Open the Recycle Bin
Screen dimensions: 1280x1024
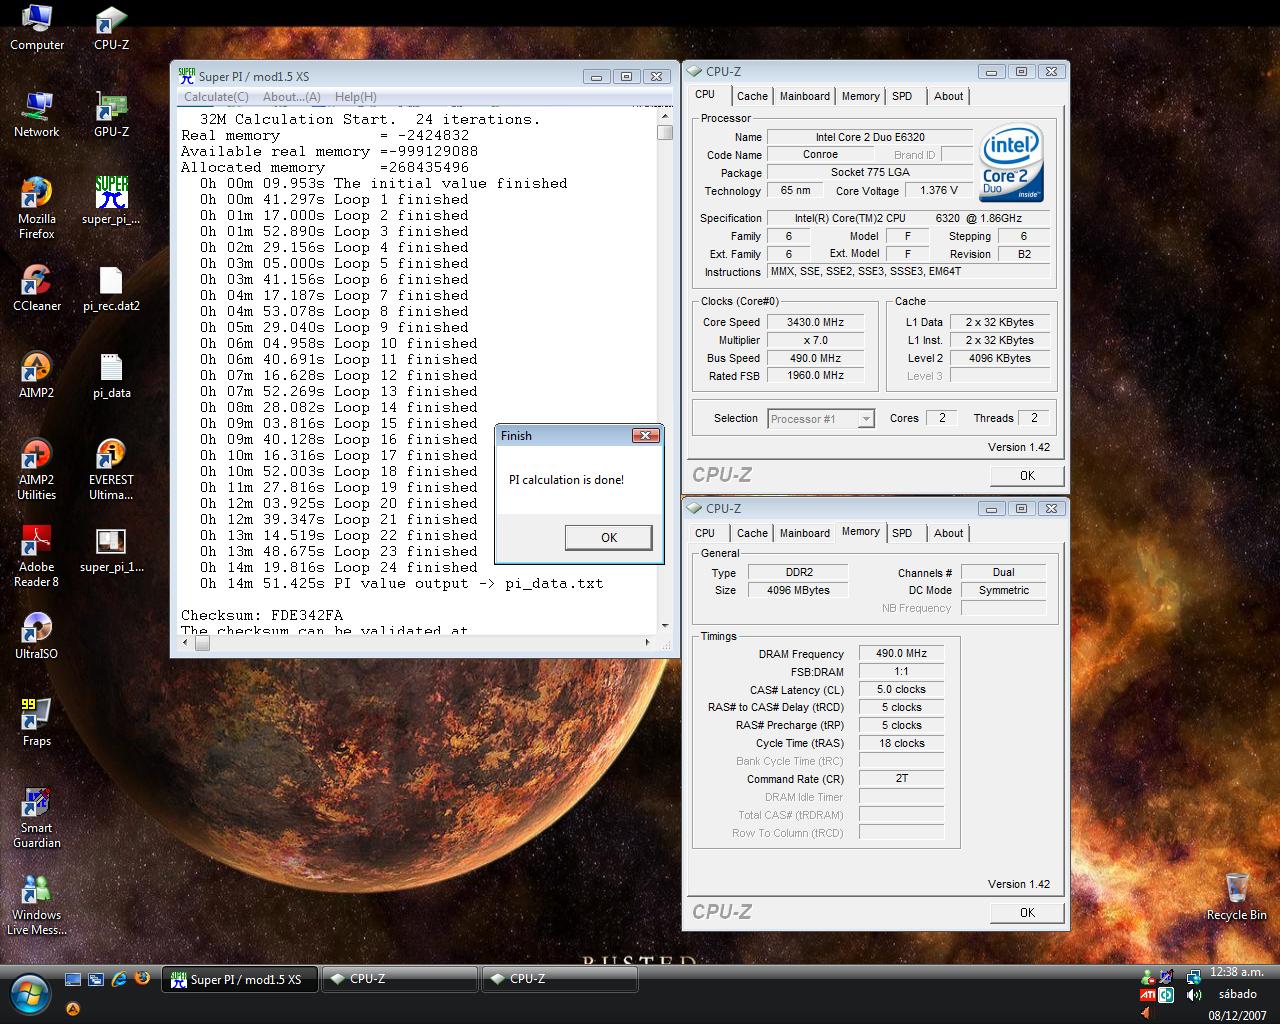(x=1236, y=896)
